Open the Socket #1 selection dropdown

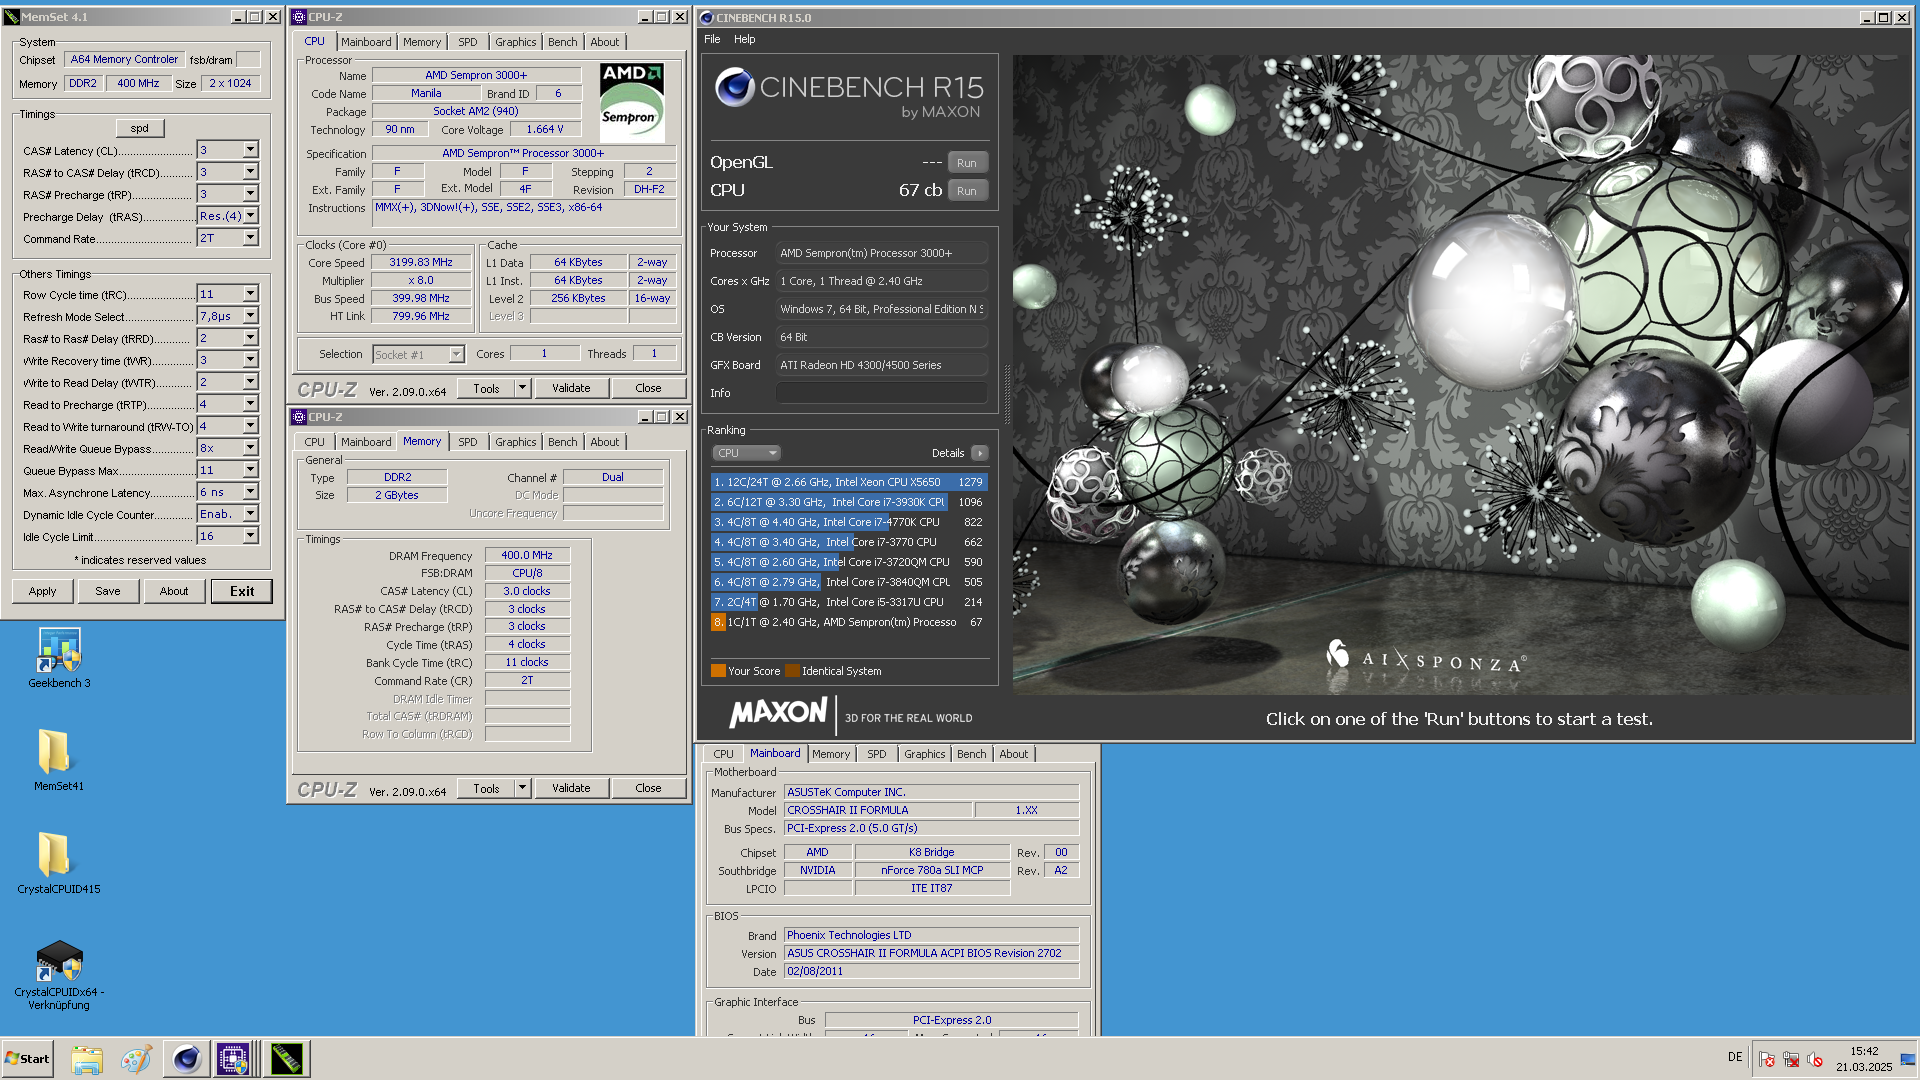click(x=419, y=354)
